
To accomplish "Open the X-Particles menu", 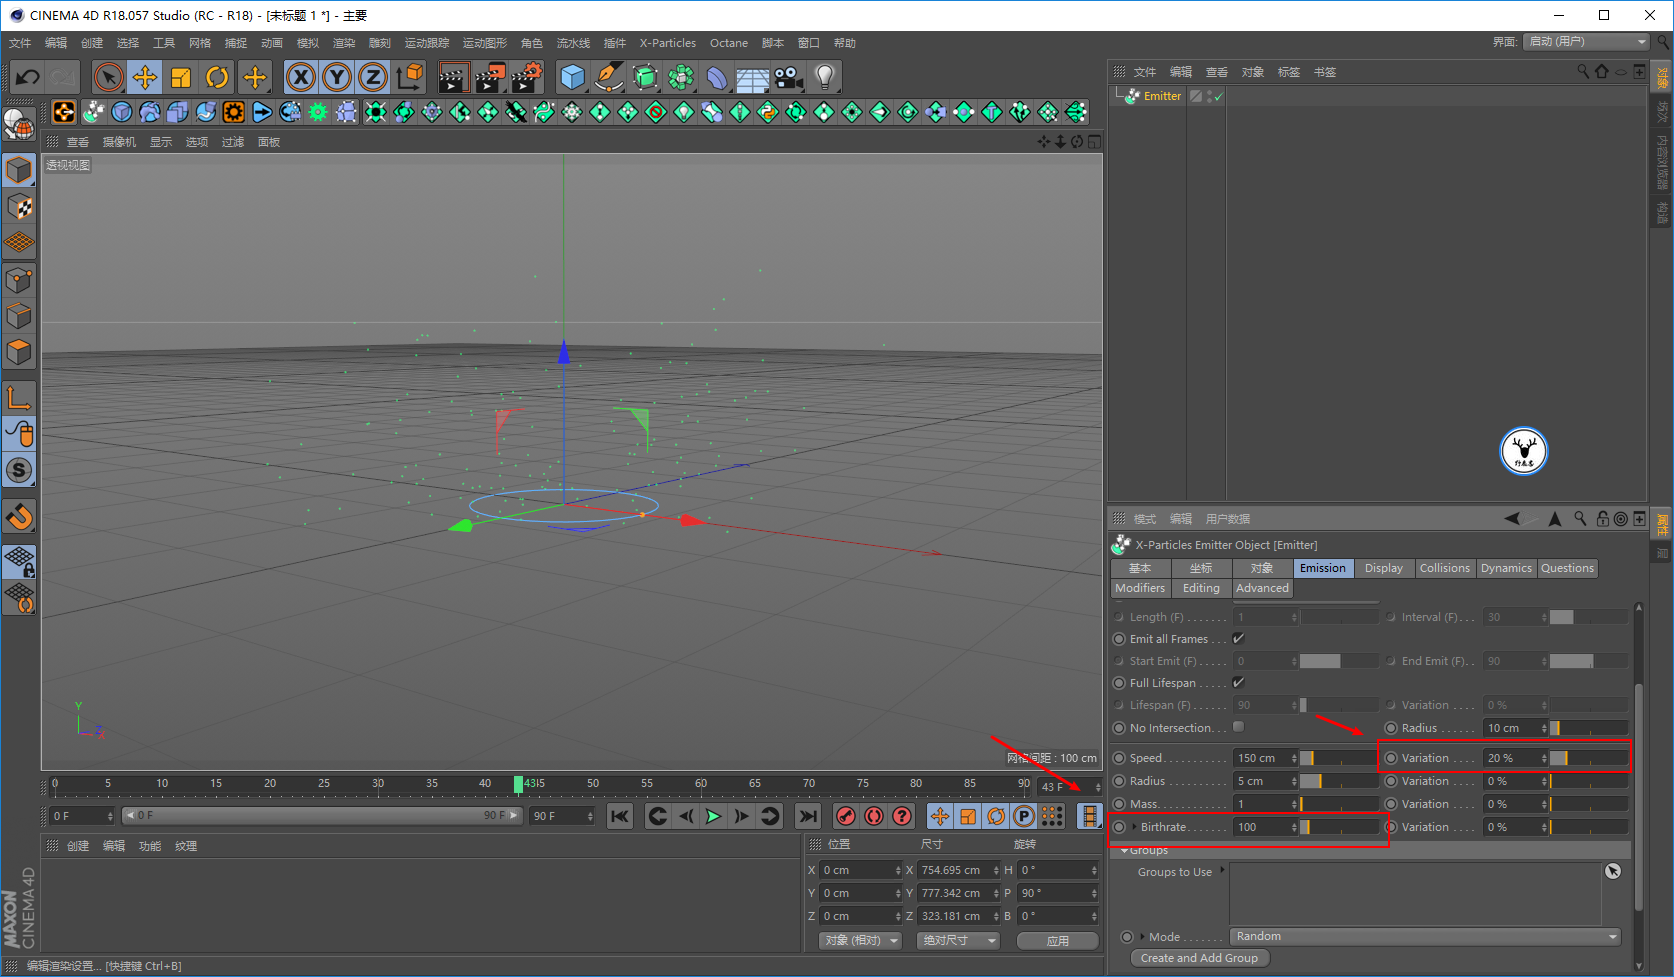I will [668, 43].
